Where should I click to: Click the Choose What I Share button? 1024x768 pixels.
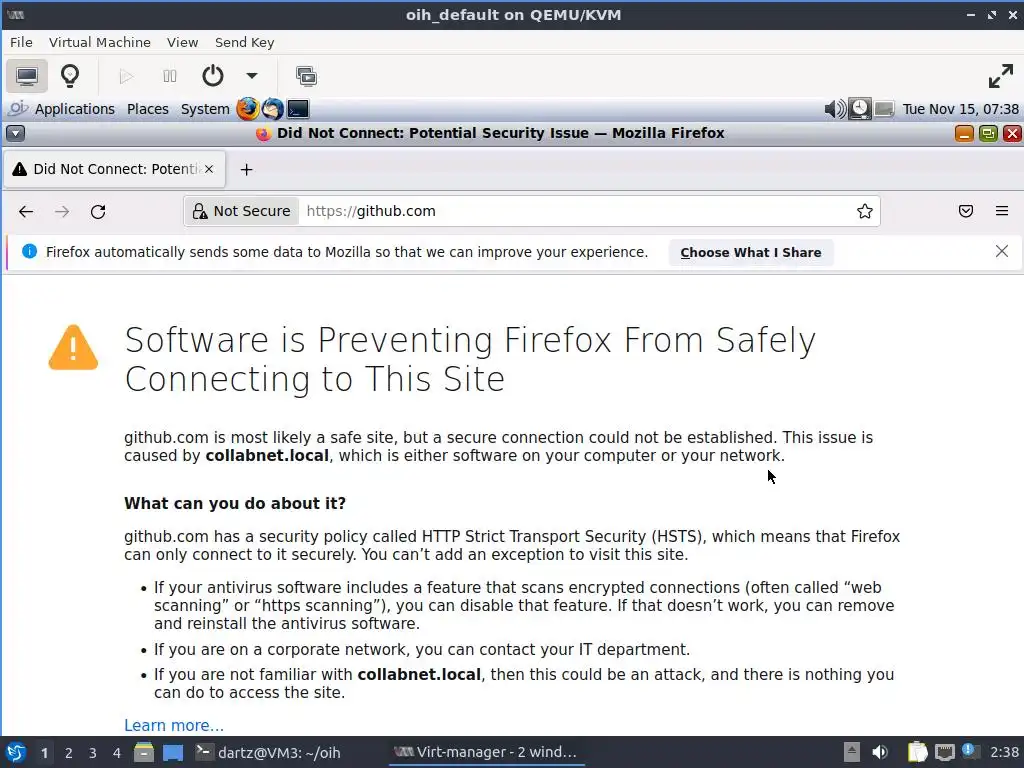(x=750, y=253)
